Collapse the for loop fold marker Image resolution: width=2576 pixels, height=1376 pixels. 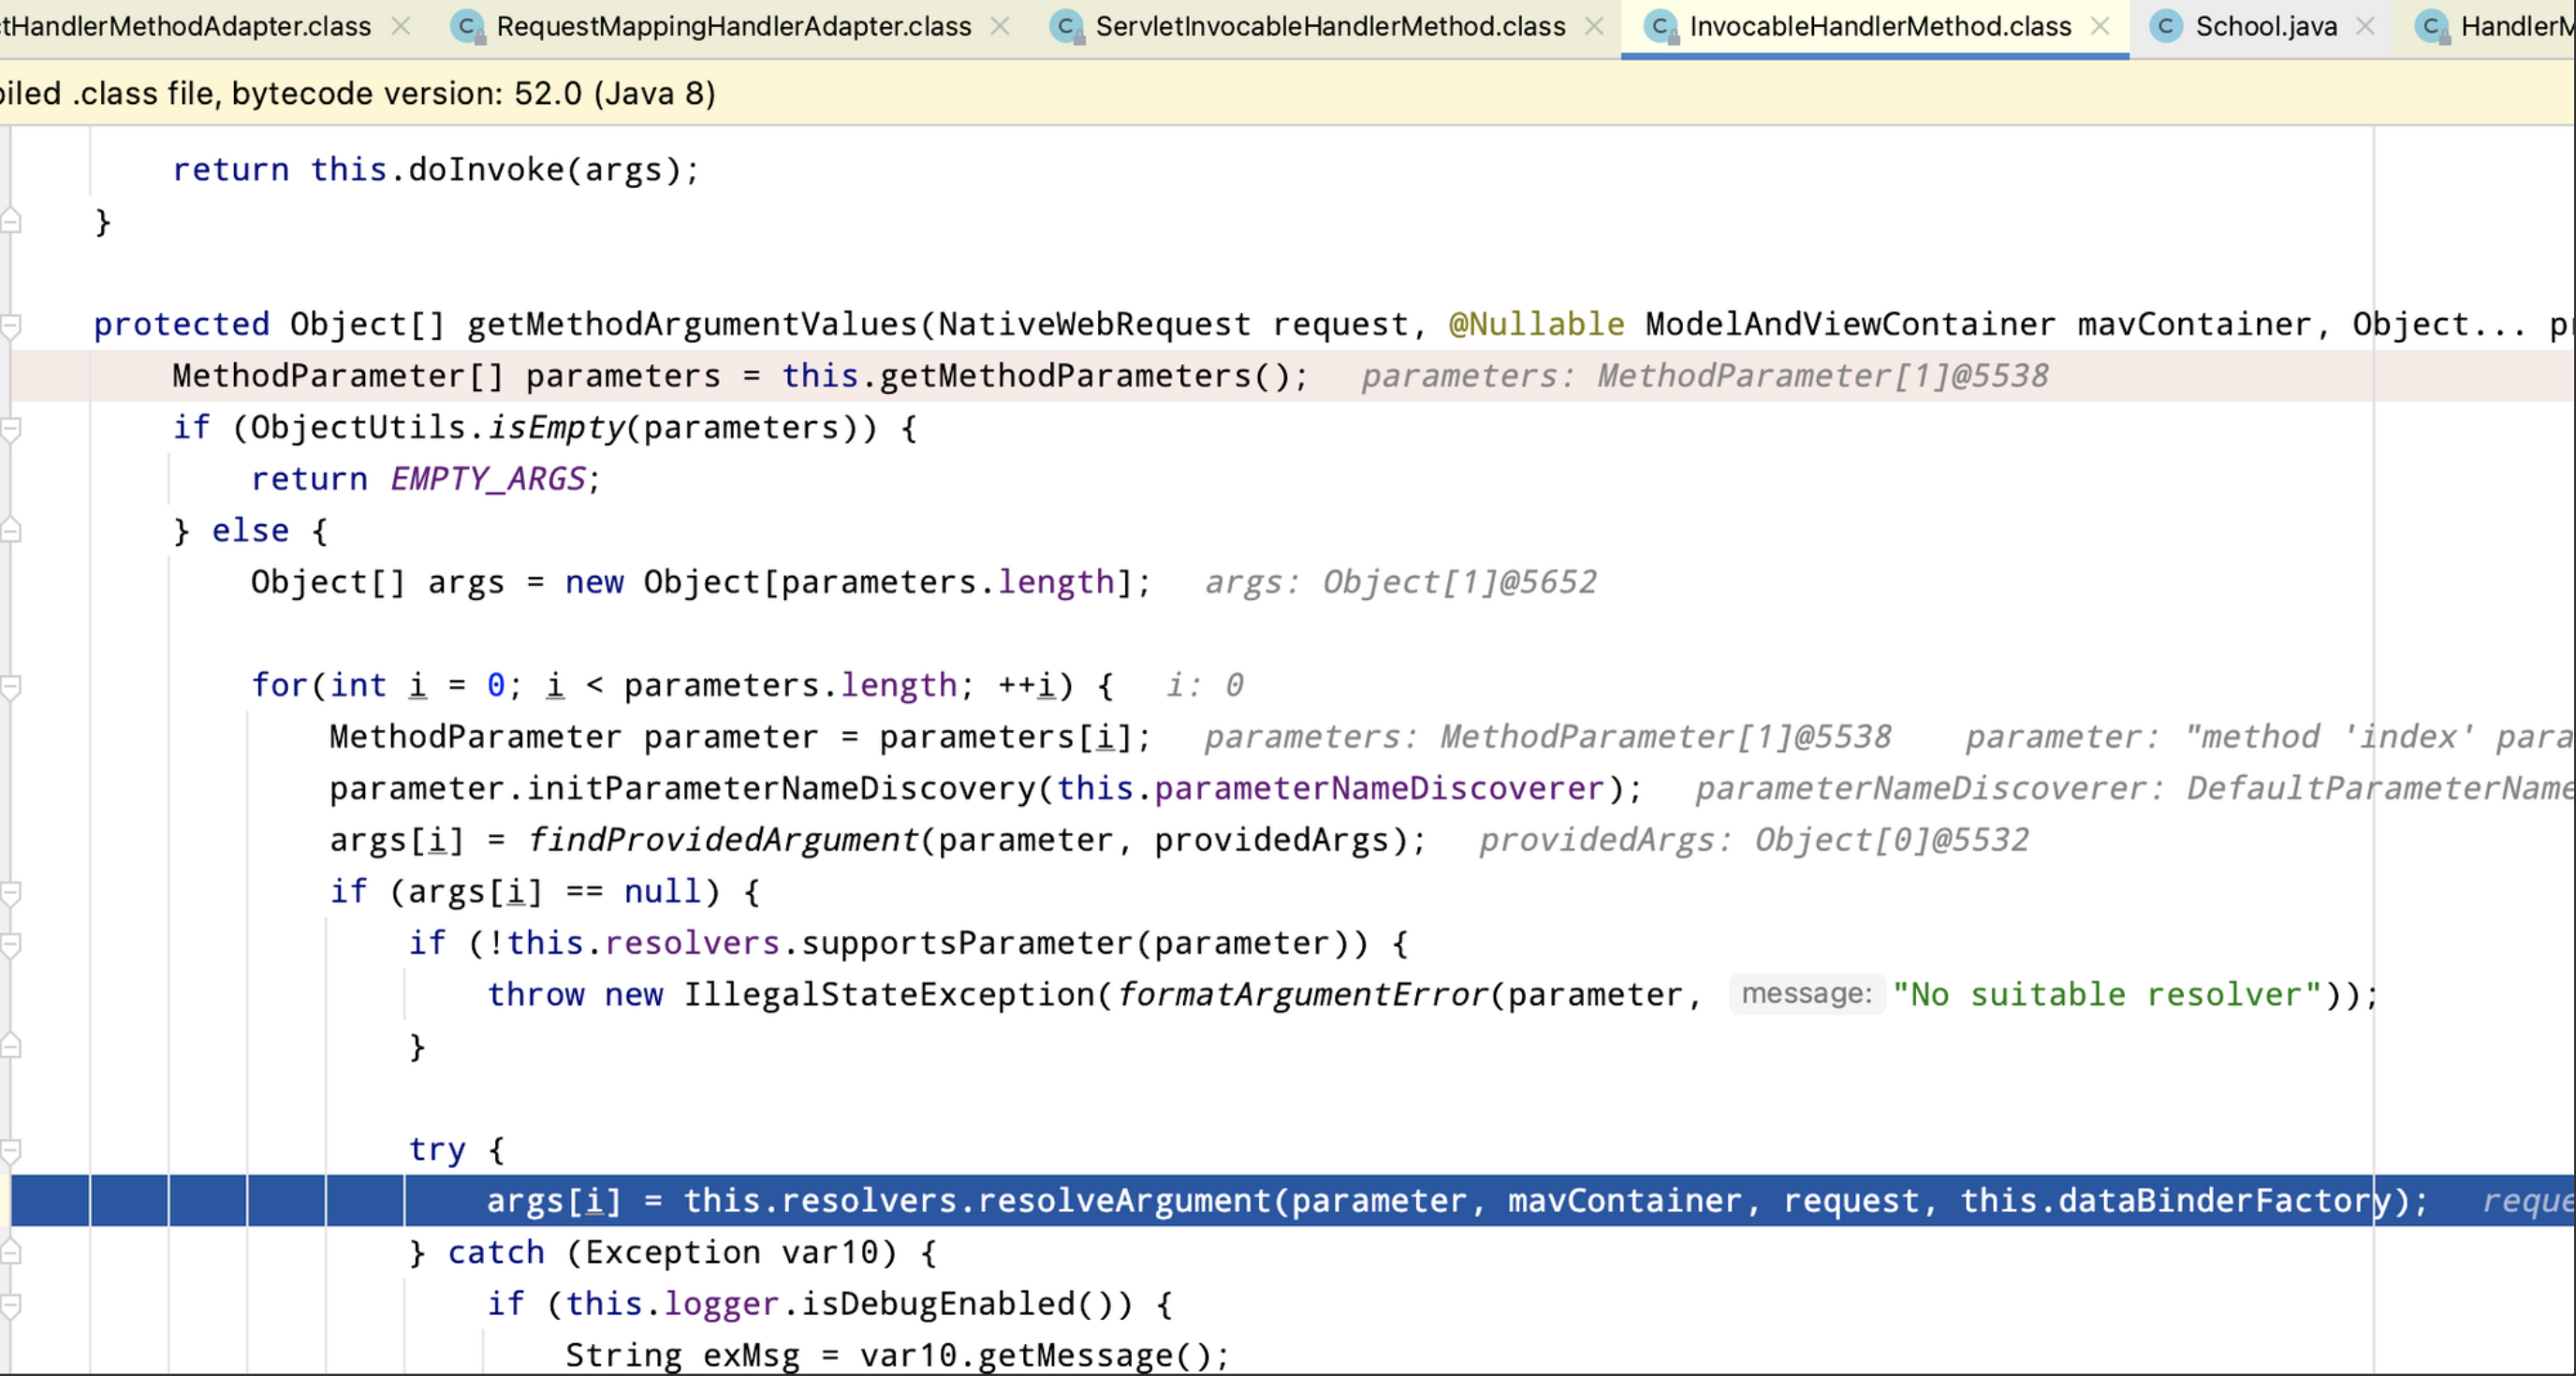[11, 686]
